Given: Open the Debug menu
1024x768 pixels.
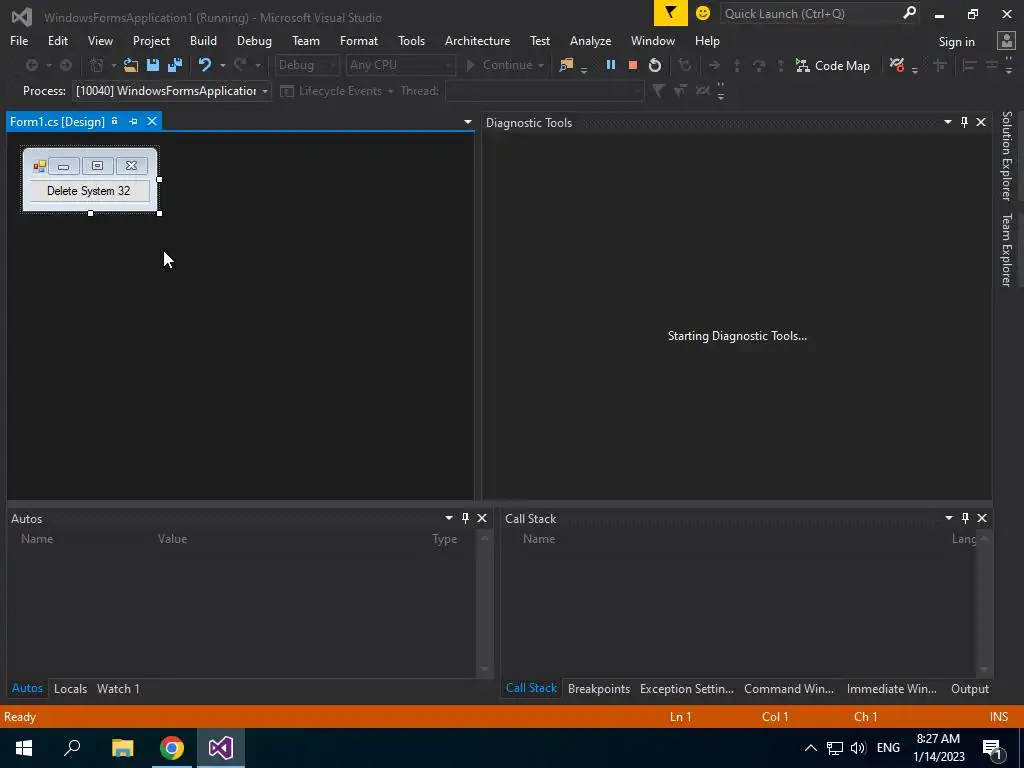Looking at the screenshot, I should (x=254, y=40).
